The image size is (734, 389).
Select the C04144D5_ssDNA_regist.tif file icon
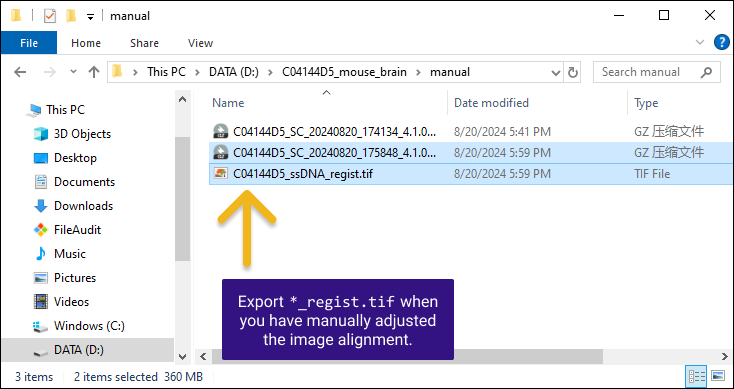click(221, 174)
